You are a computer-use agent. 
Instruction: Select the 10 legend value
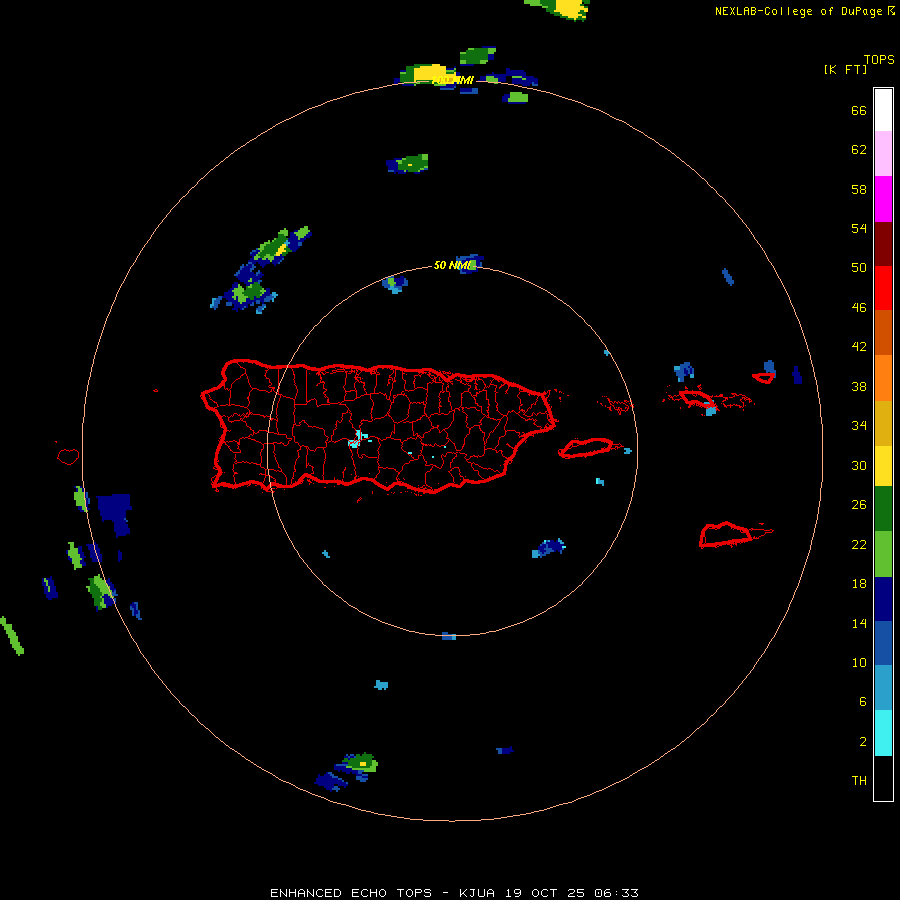tap(859, 662)
